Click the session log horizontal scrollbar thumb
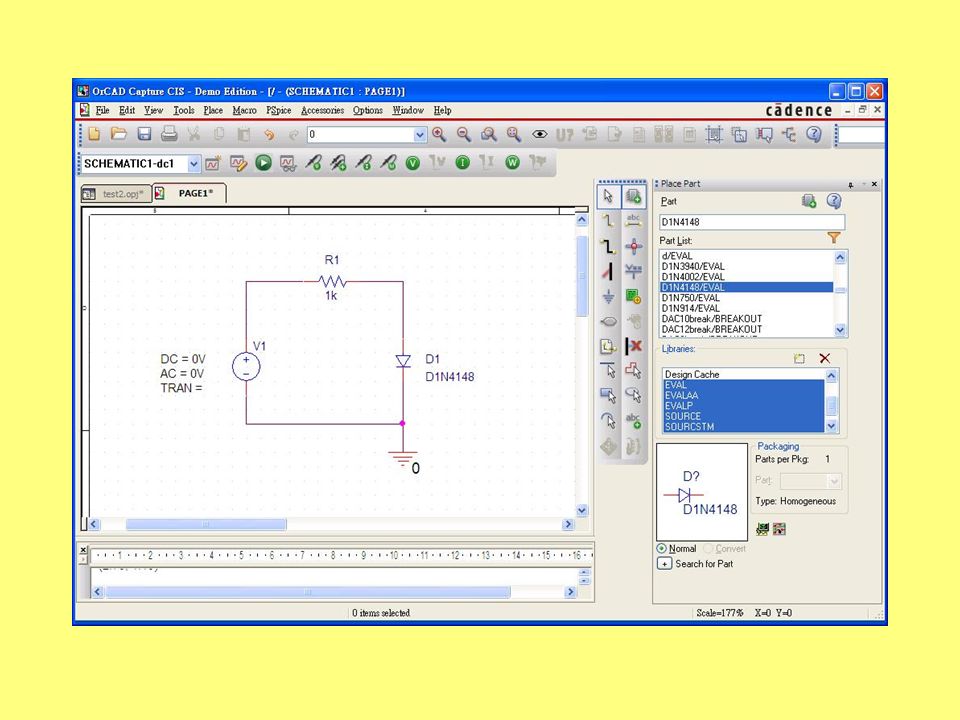 [x=308, y=592]
